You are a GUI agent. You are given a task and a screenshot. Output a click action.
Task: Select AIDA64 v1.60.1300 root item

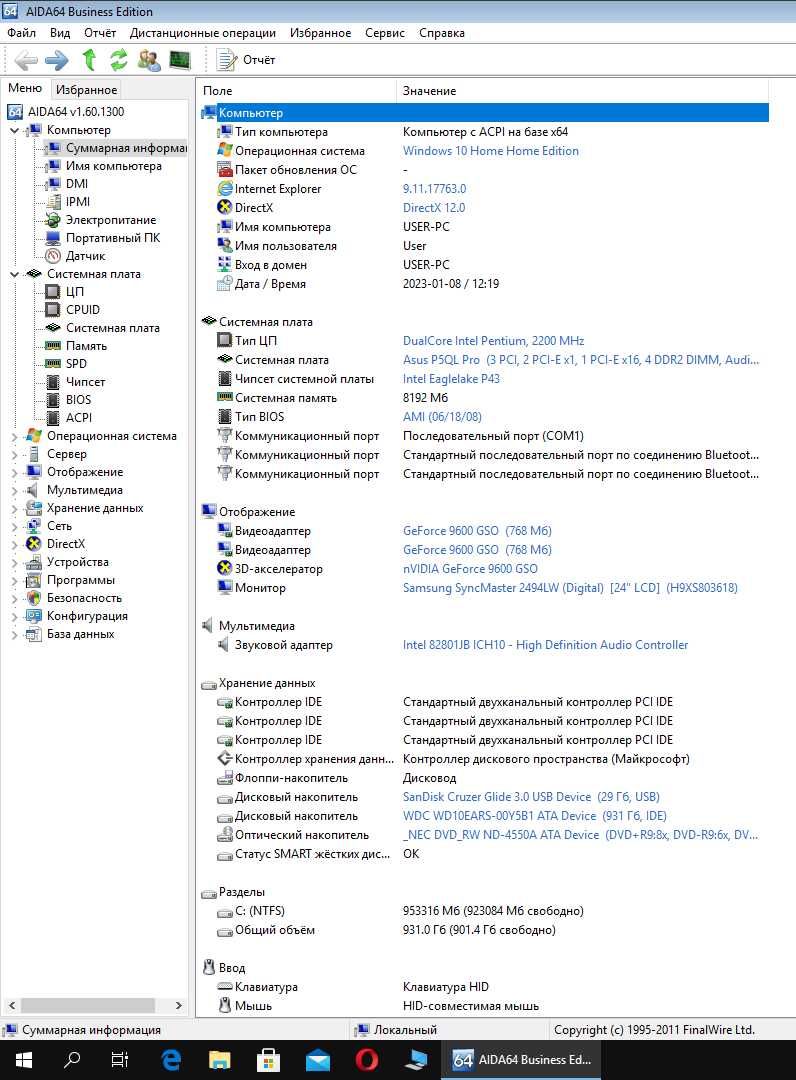pos(66,112)
